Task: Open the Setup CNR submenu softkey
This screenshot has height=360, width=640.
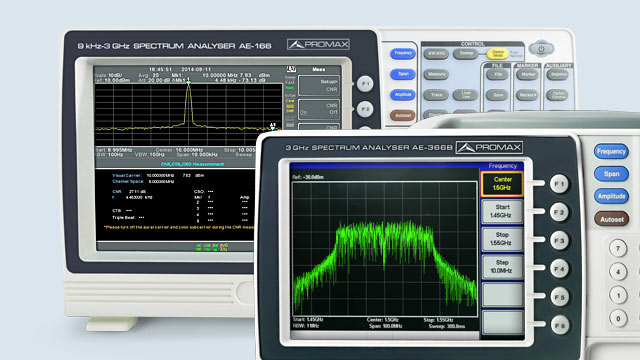Action: pyautogui.click(x=319, y=85)
